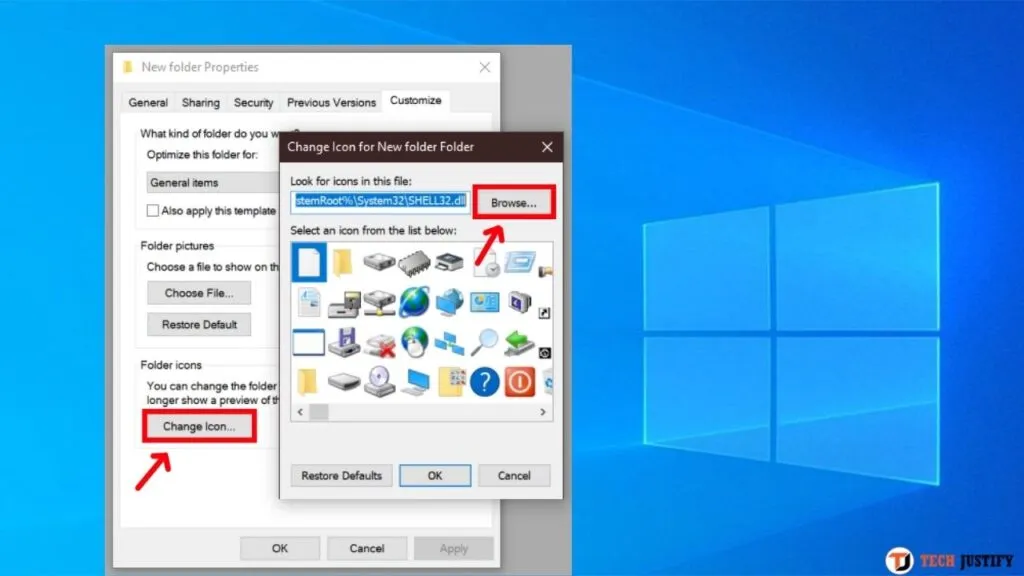The width and height of the screenshot is (1024, 576).
Task: Select the magnifying glass search icon
Action: [x=486, y=341]
